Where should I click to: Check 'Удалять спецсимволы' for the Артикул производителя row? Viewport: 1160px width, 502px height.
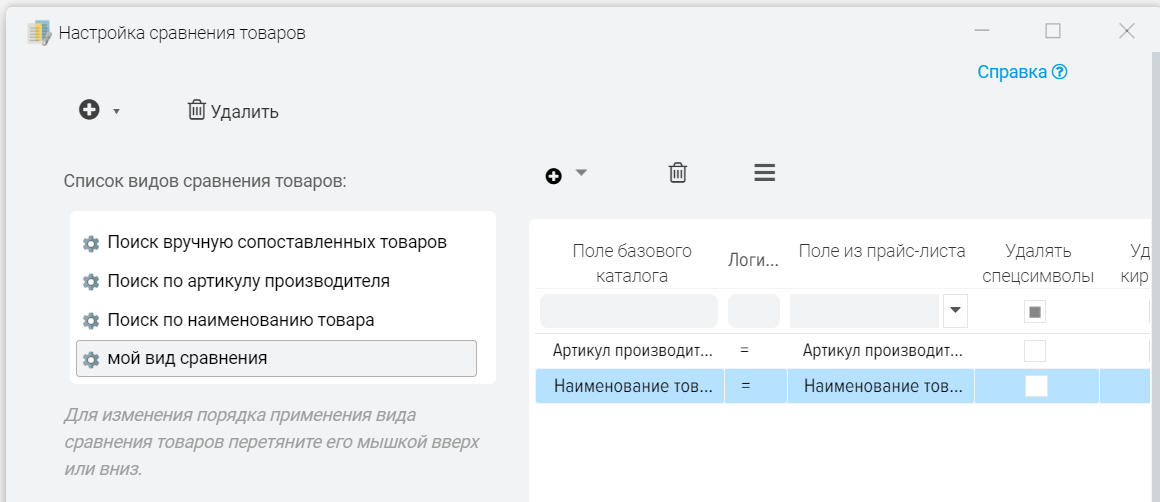click(1035, 351)
